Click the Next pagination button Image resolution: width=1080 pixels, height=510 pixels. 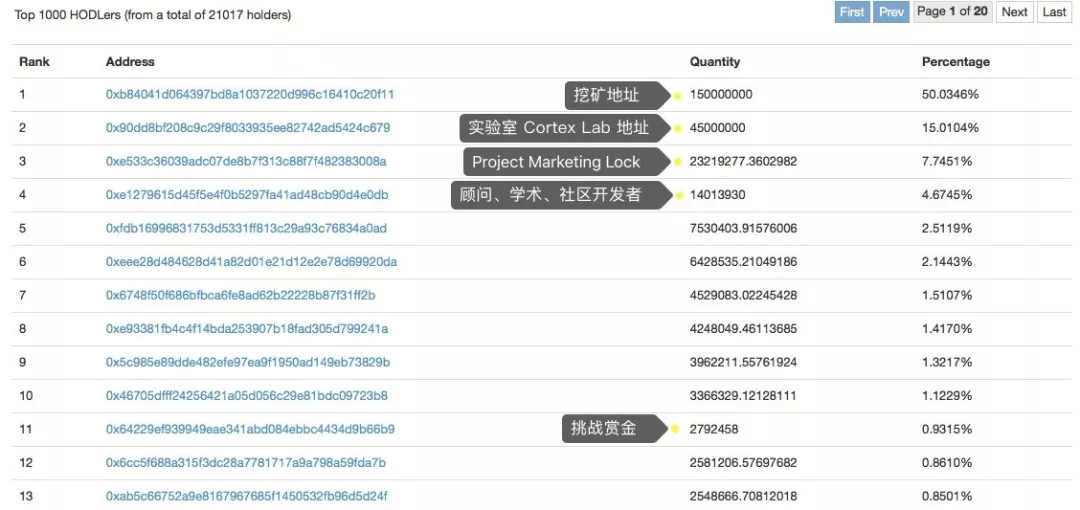1015,12
